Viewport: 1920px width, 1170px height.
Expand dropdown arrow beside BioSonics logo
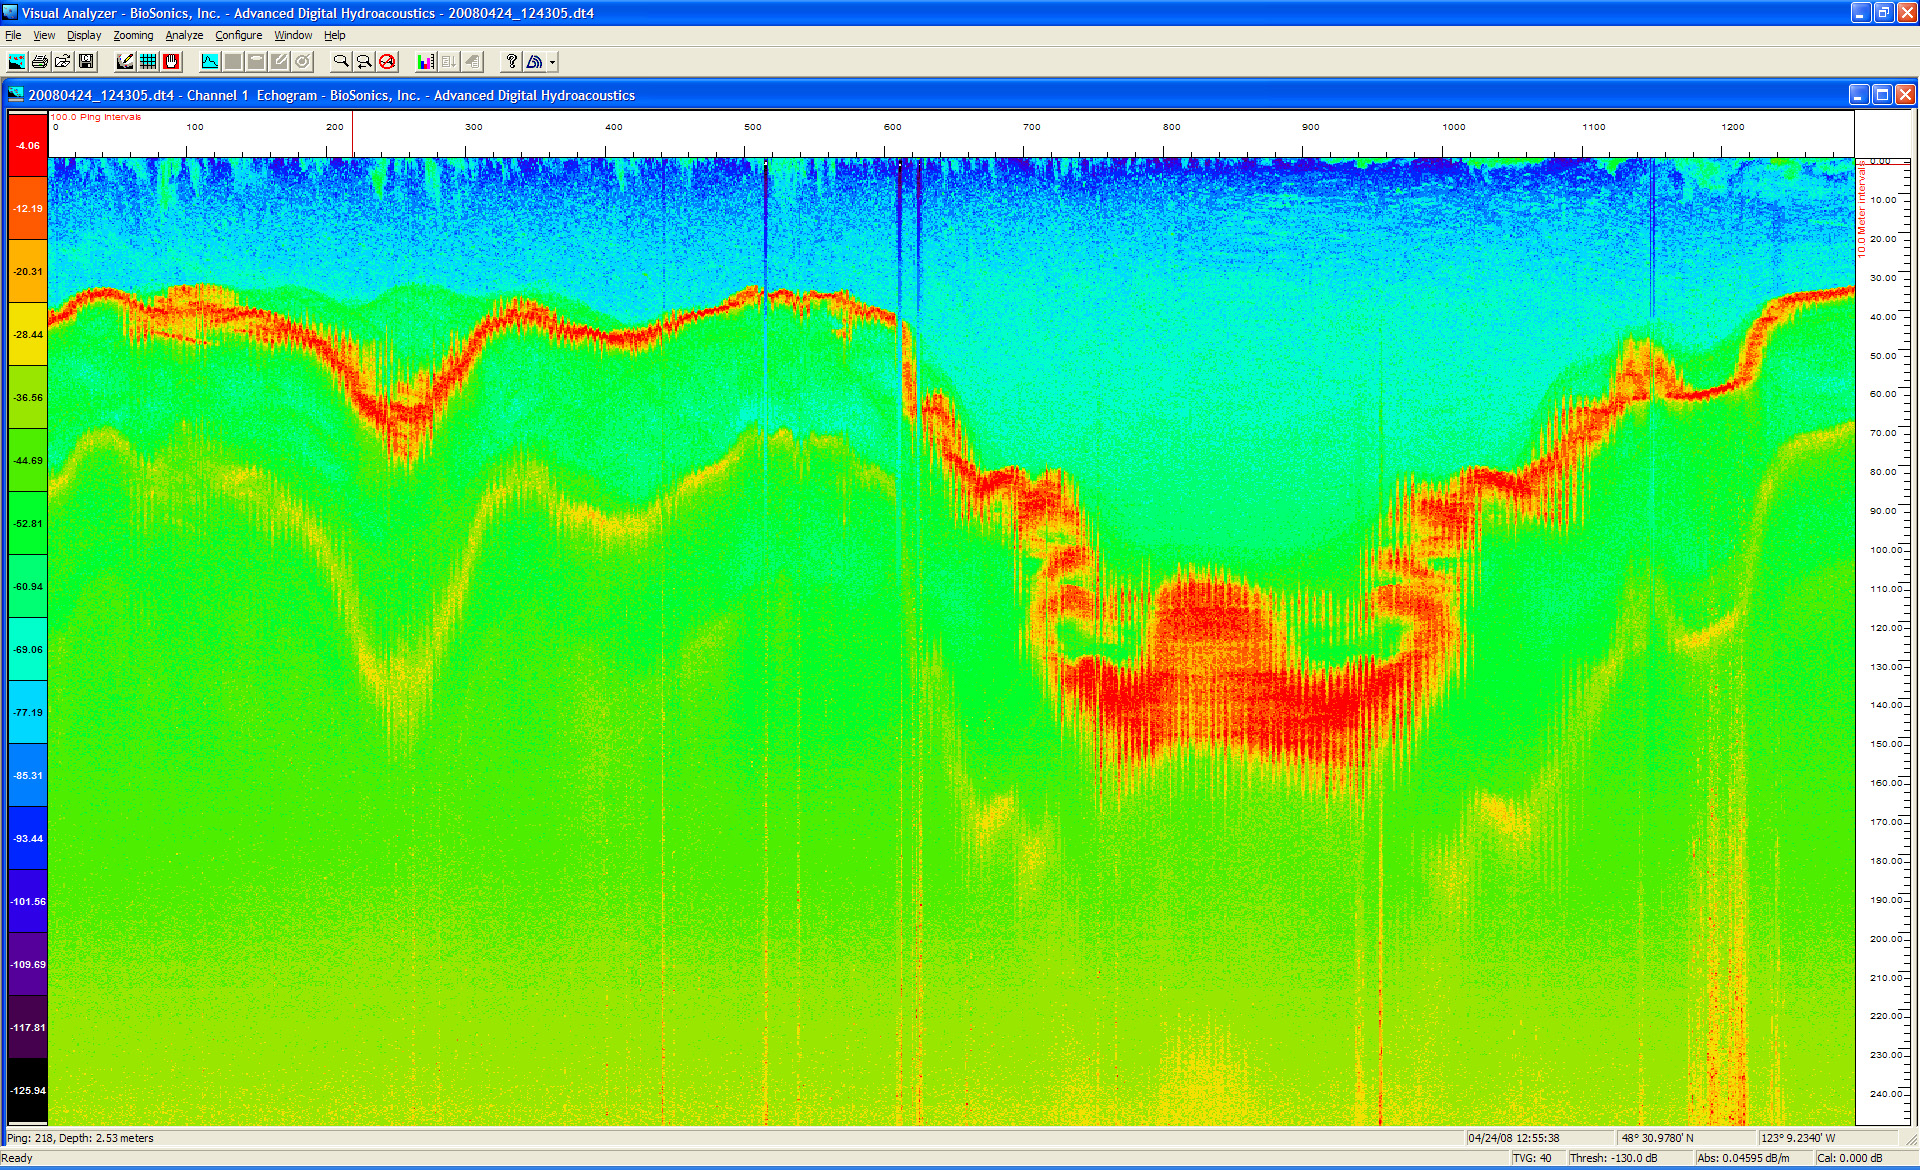point(553,62)
